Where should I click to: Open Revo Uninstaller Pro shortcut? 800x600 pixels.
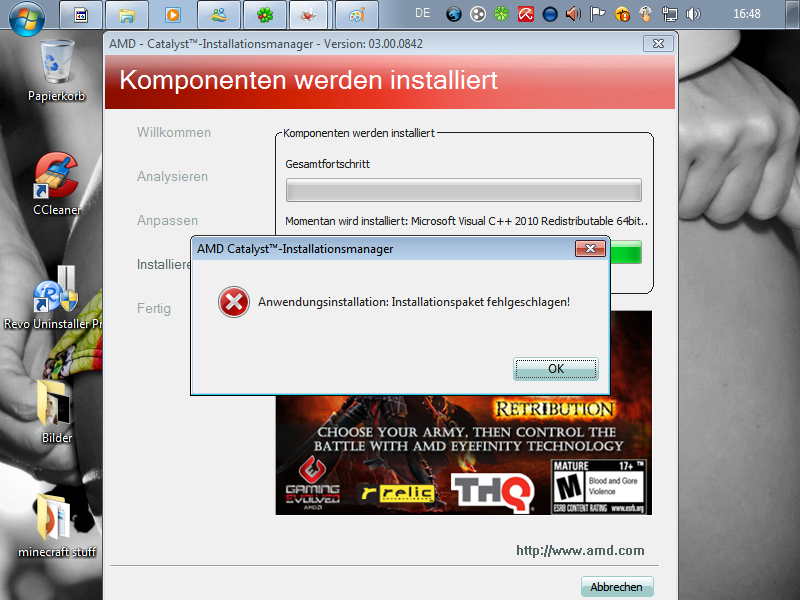point(53,297)
